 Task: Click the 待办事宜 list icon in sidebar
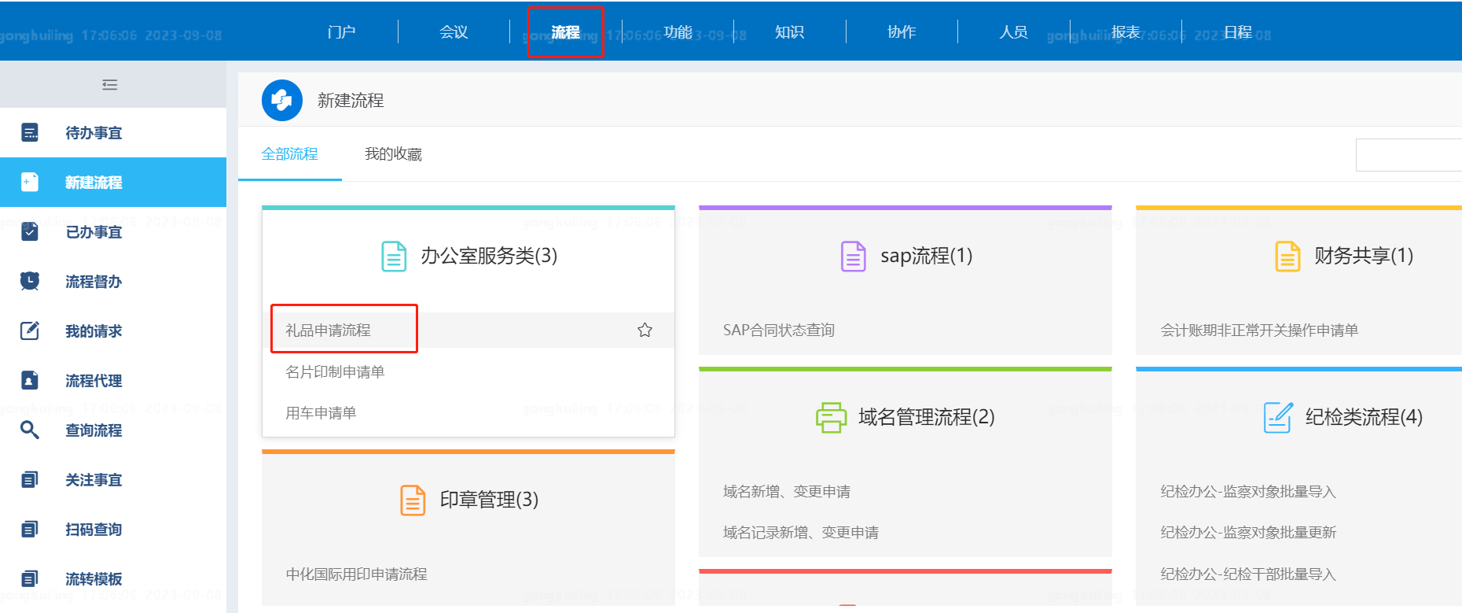click(30, 132)
